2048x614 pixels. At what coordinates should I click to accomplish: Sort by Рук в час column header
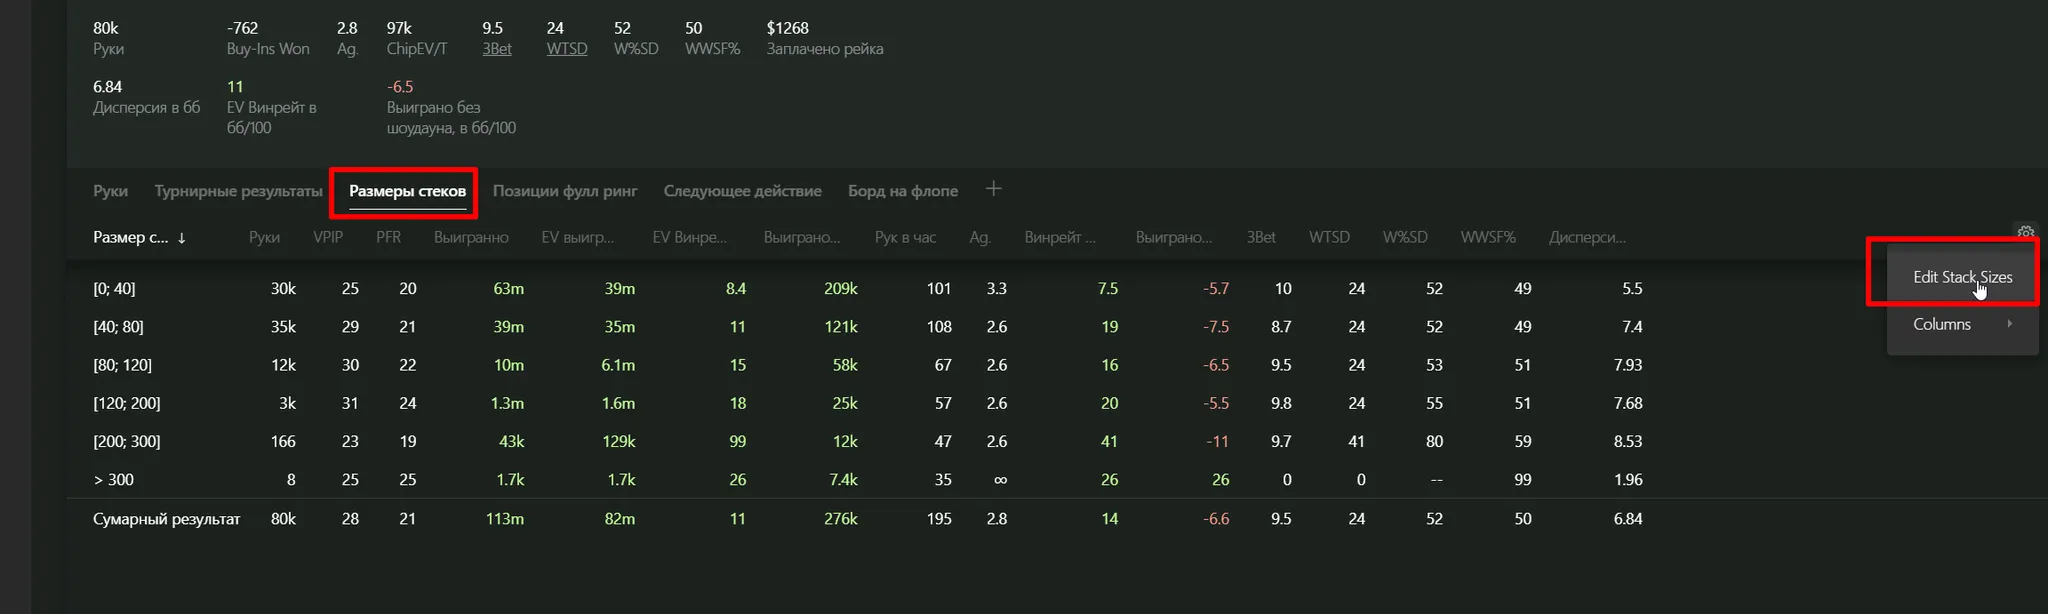coord(905,238)
